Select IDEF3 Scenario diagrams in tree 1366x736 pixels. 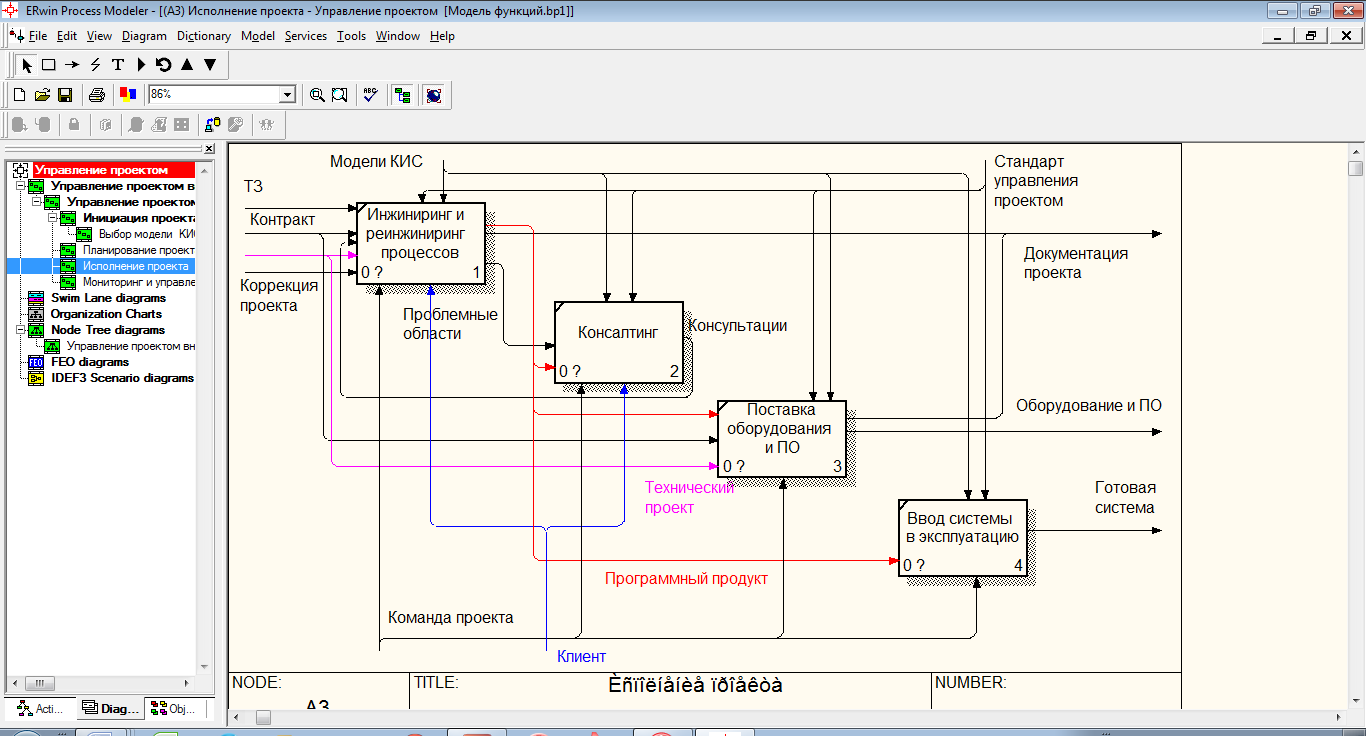(122, 378)
